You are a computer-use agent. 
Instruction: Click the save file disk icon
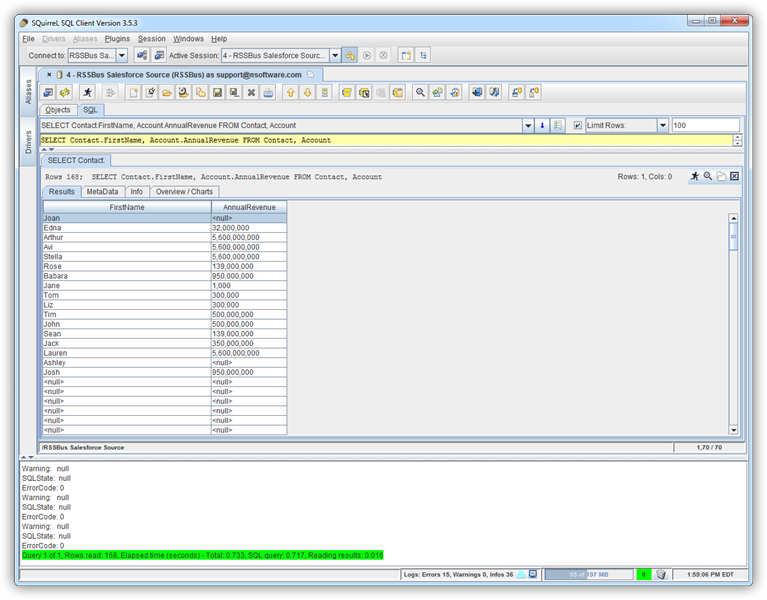pos(217,92)
